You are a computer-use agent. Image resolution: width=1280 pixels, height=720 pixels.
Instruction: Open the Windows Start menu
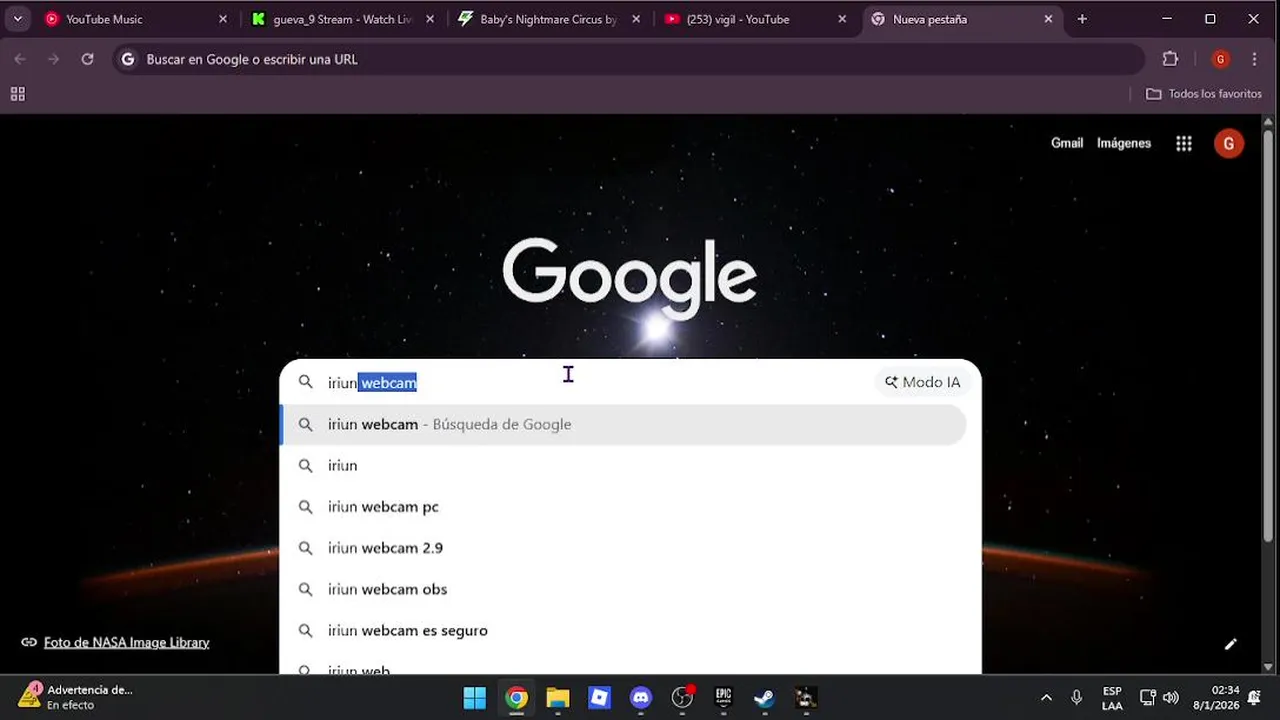[474, 697]
